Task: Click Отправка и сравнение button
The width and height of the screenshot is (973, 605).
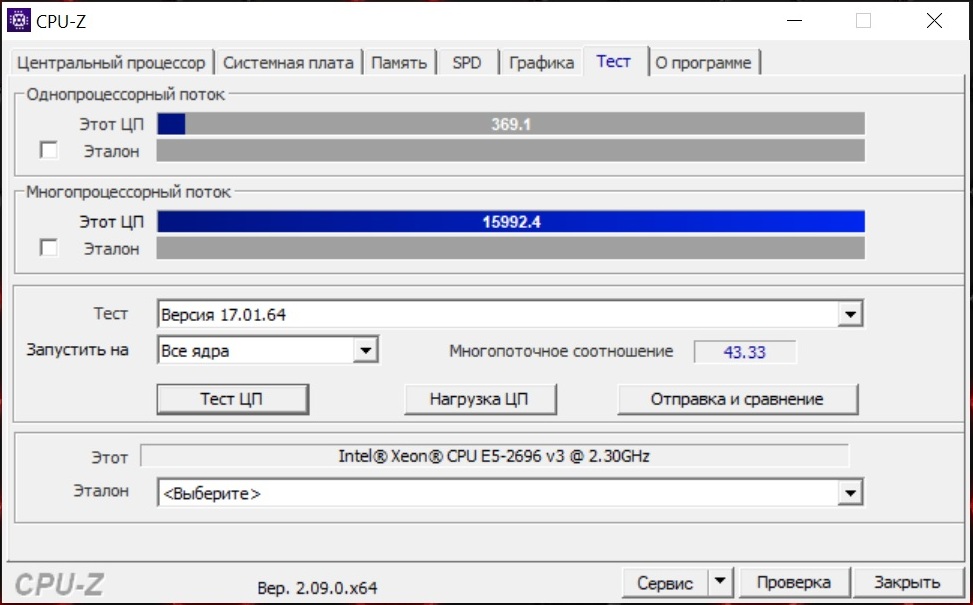Action: 738,399
